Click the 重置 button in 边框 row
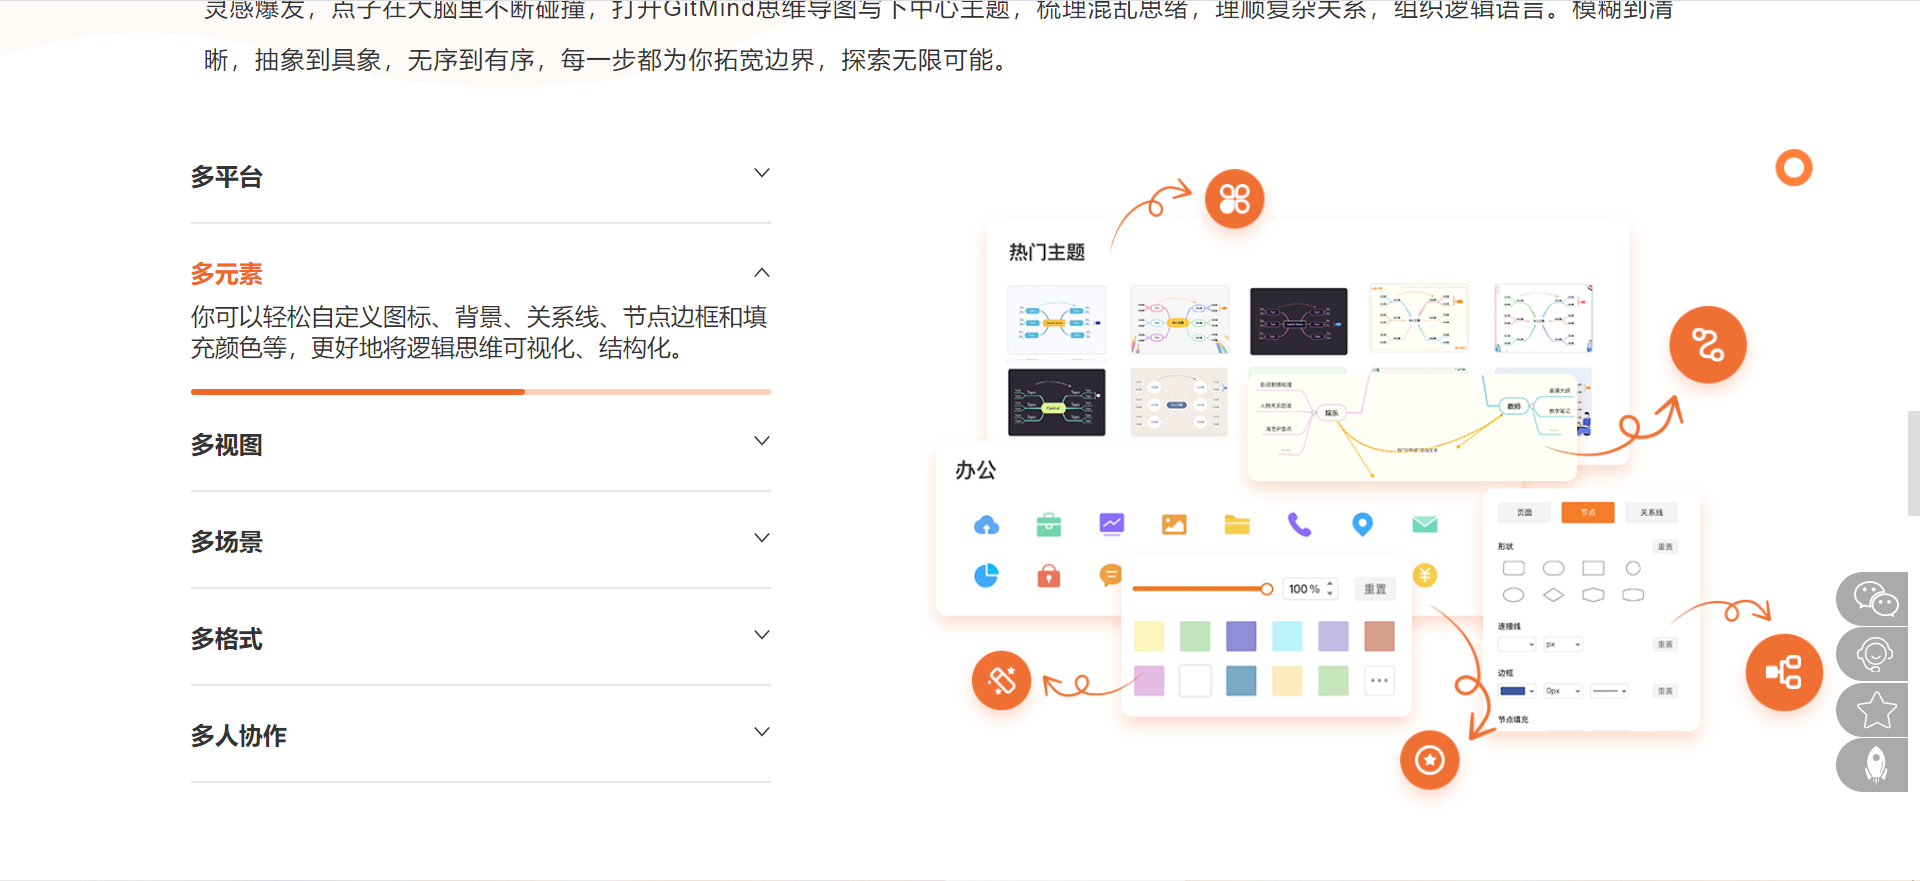This screenshot has width=1920, height=881. pos(1665,691)
